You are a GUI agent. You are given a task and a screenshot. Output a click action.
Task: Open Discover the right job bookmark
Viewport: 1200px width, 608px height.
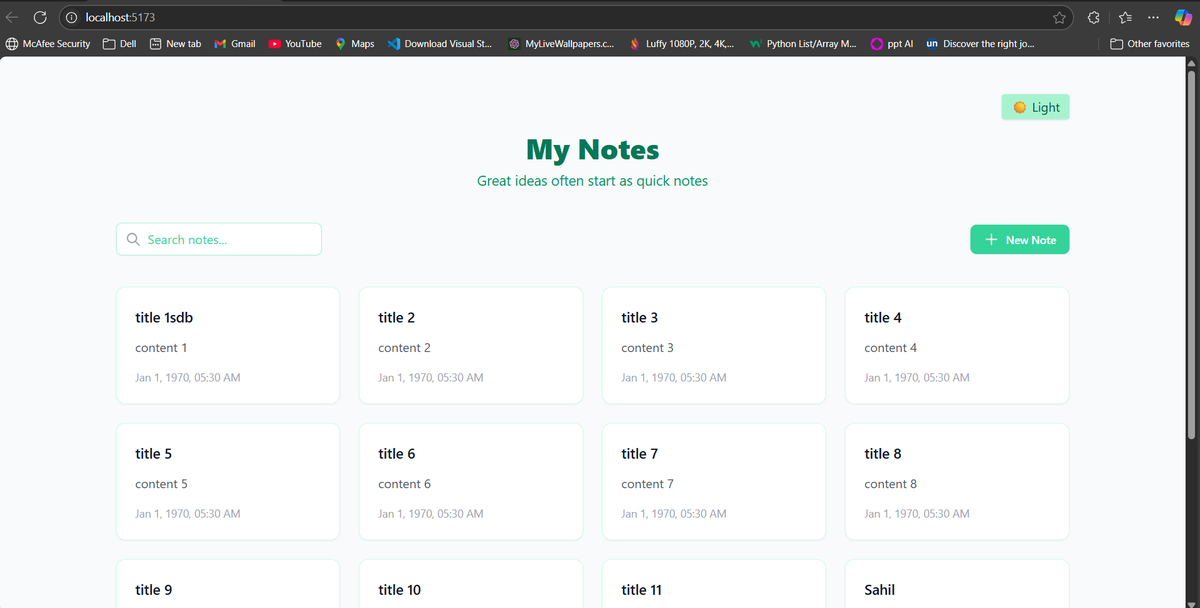981,44
